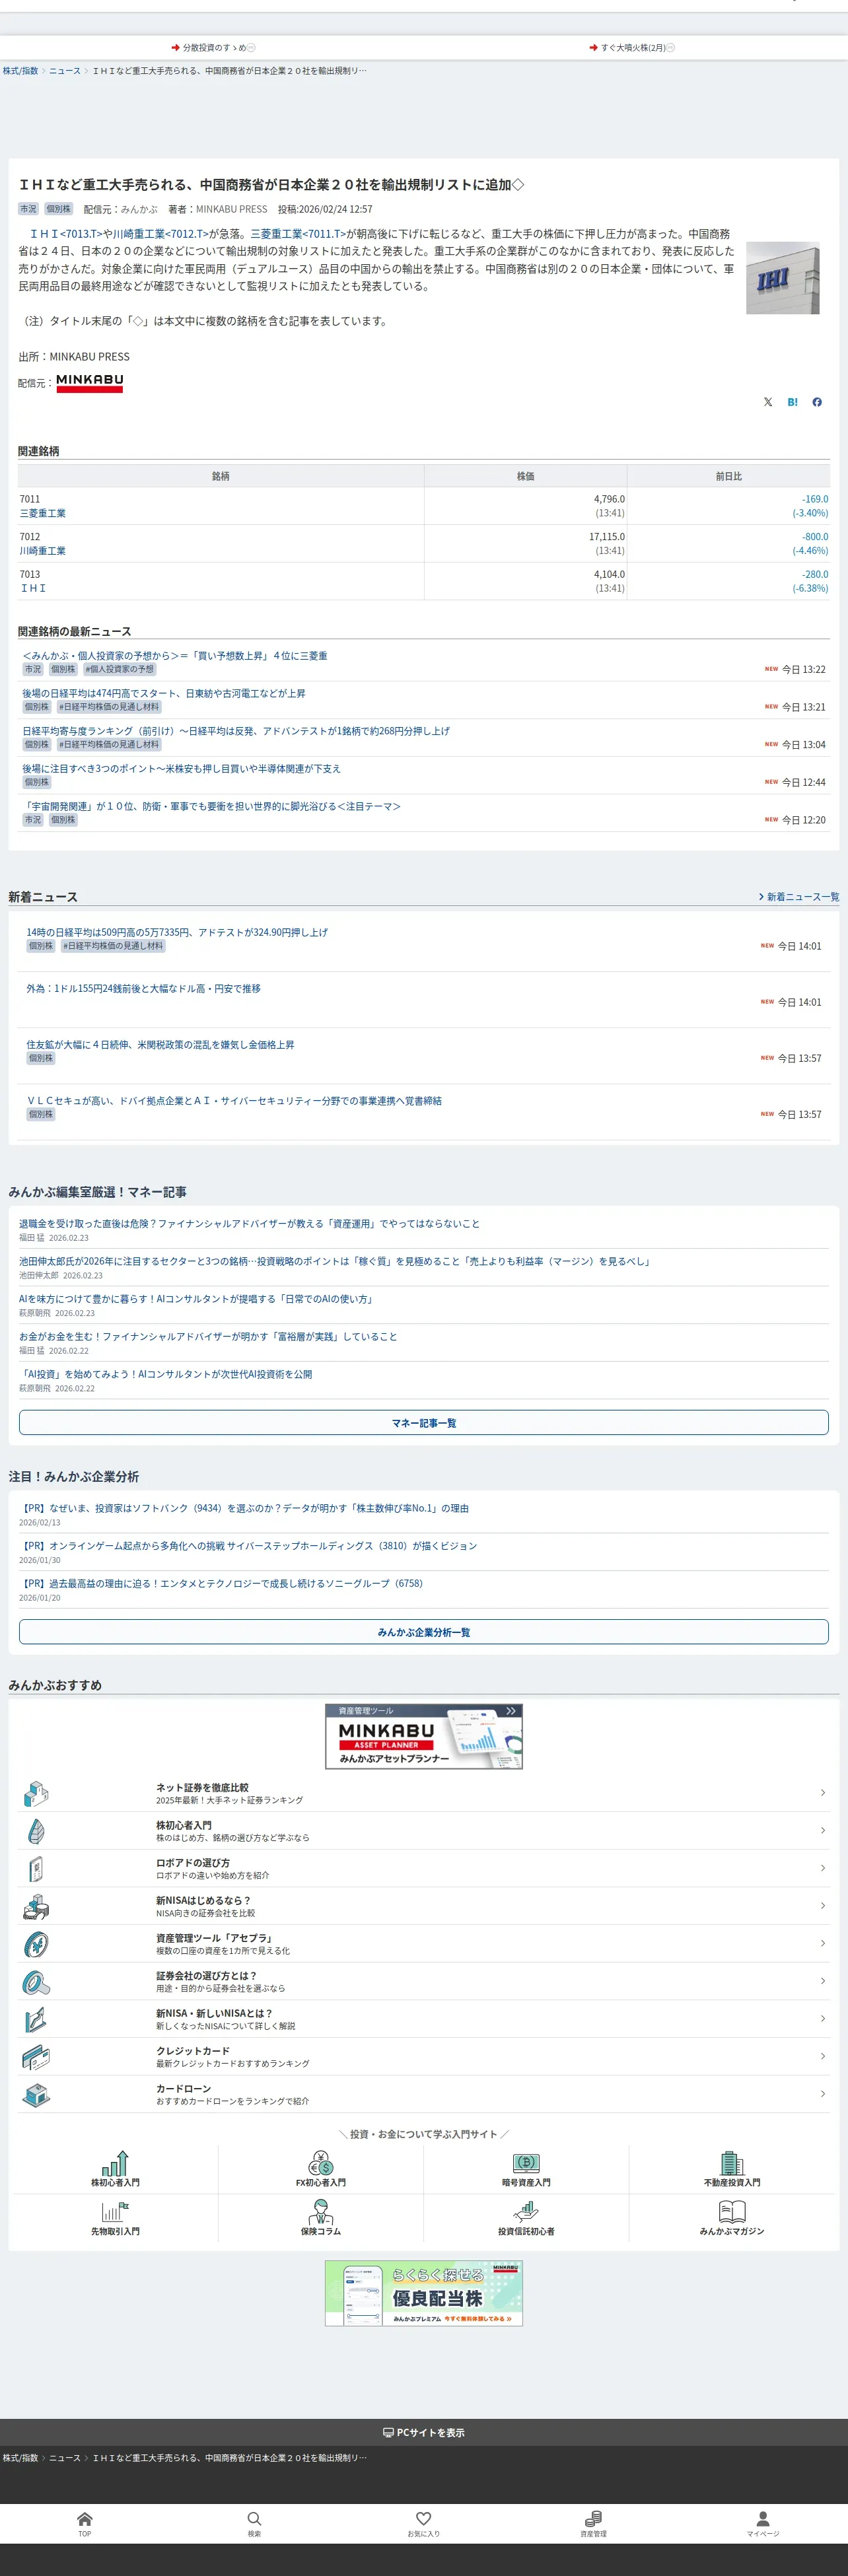
Task: Click the カードローン row icon
Action: (36, 2094)
